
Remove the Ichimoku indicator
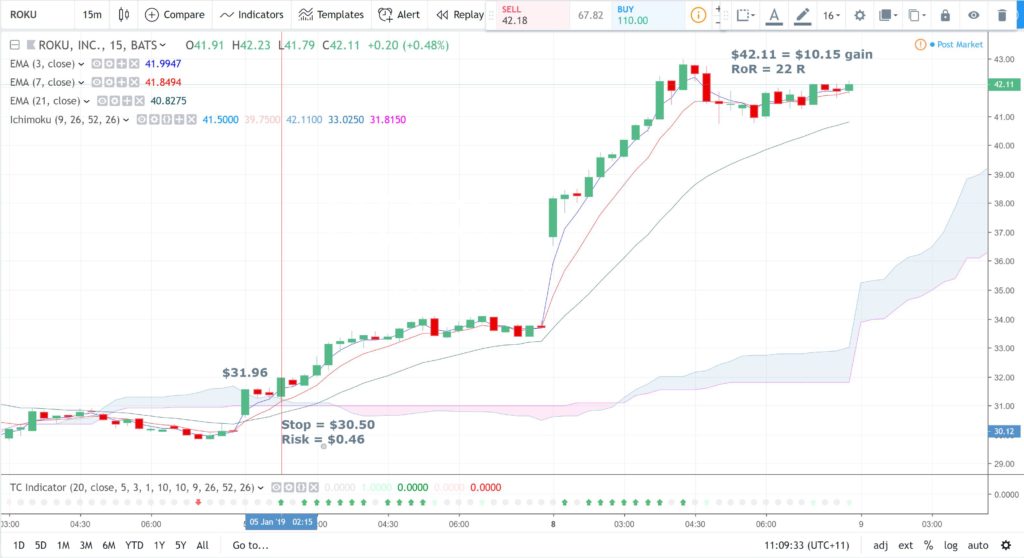coord(191,120)
